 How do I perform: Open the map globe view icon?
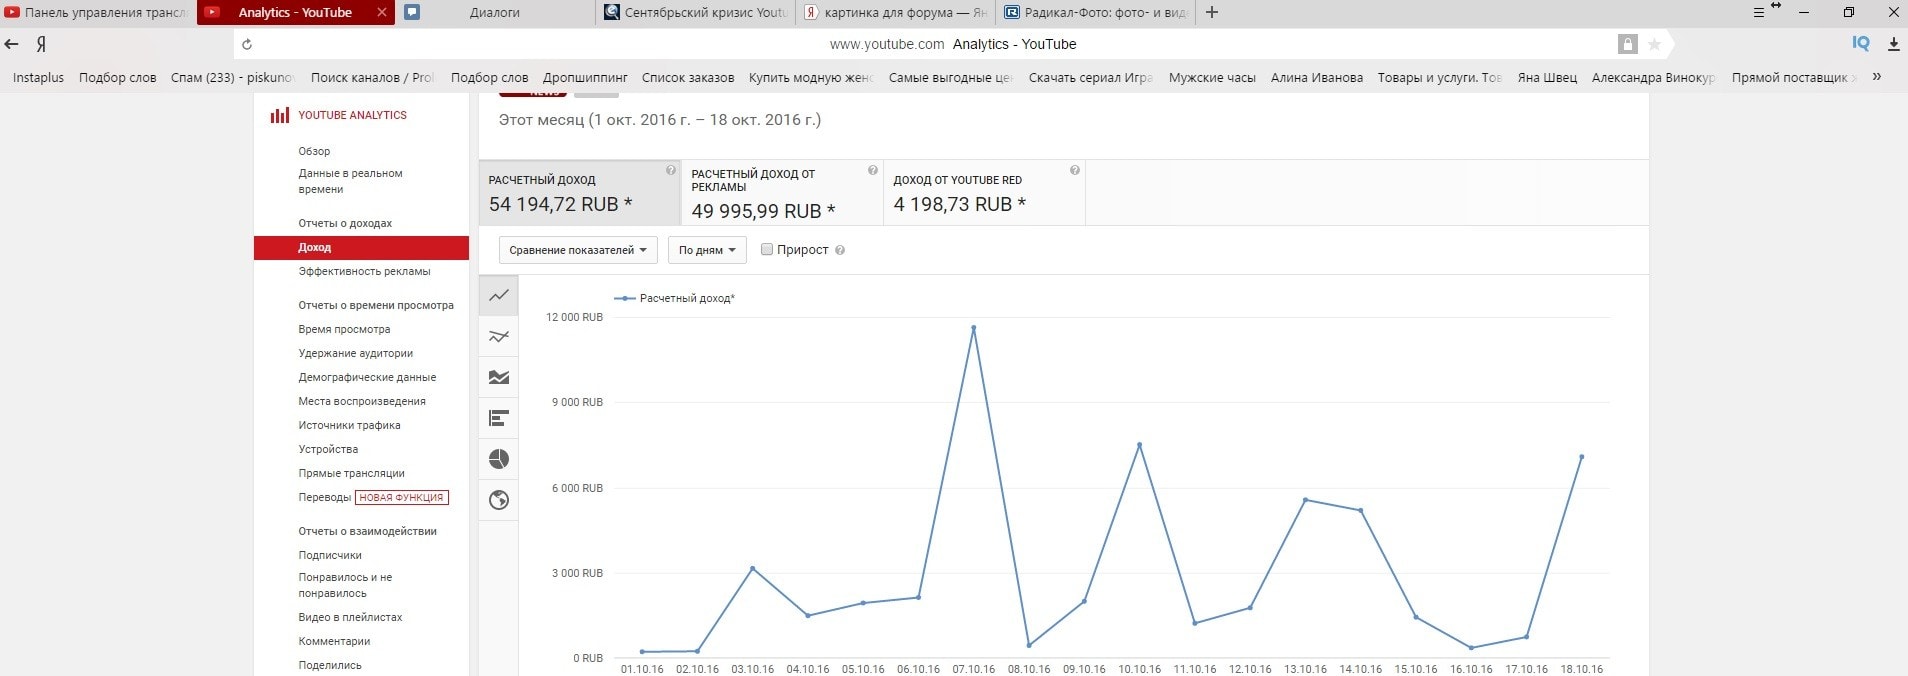pos(499,500)
